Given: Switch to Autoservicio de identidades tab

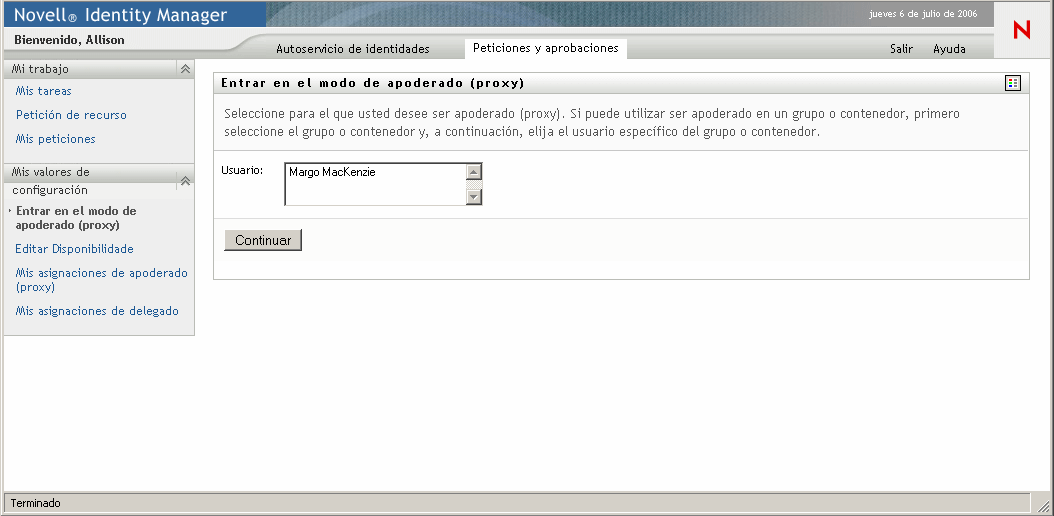Looking at the screenshot, I should point(353,49).
